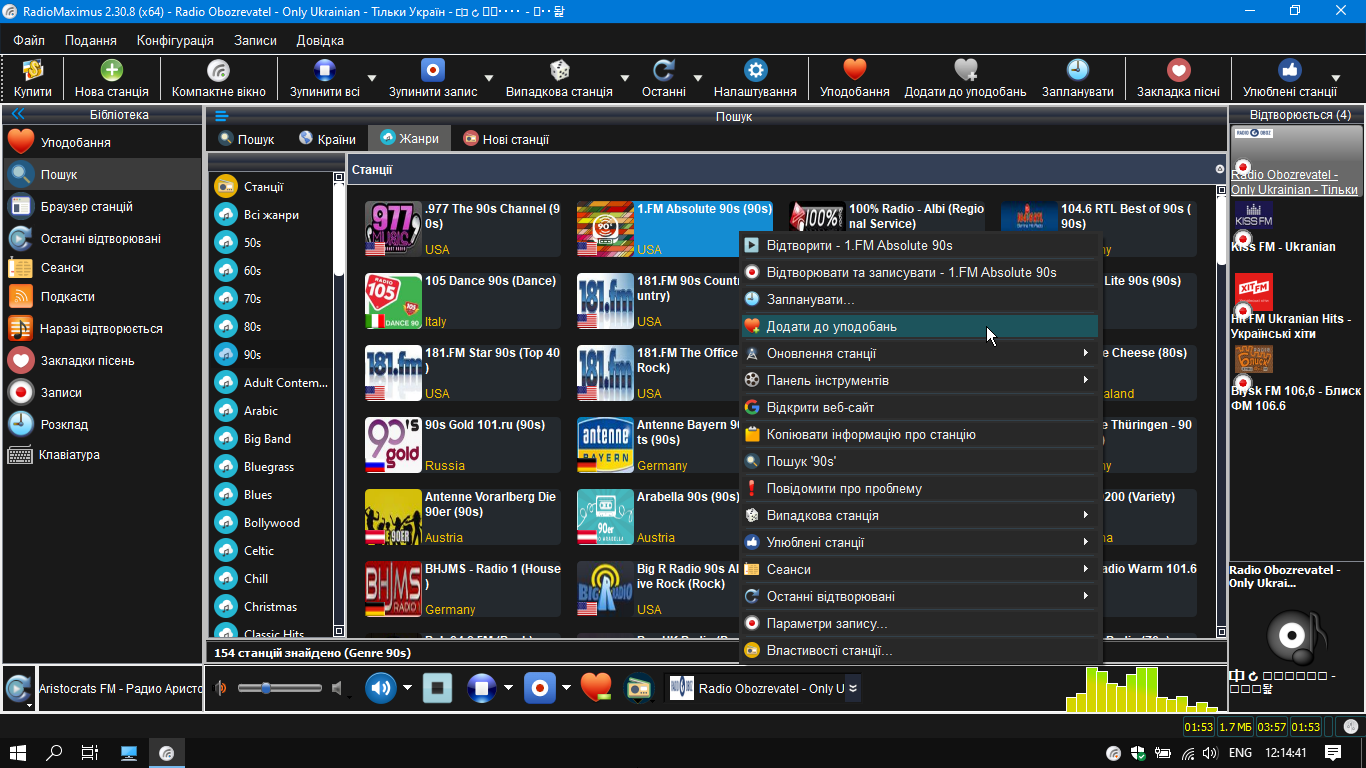Select Додати до уподобань in context menu

[919, 326]
